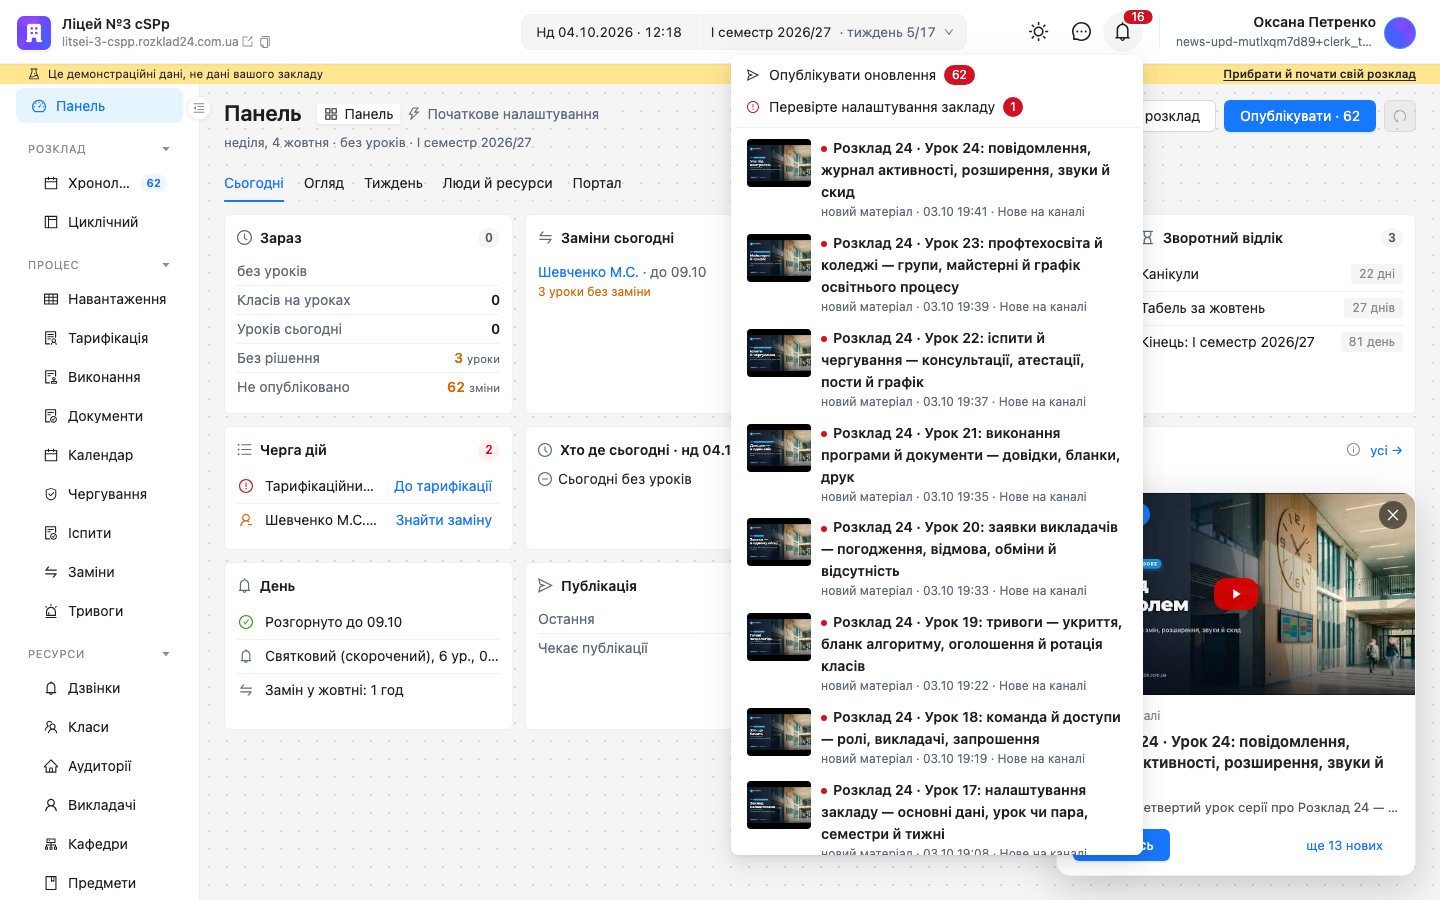Open the chat messages bubble icon

click(1081, 32)
